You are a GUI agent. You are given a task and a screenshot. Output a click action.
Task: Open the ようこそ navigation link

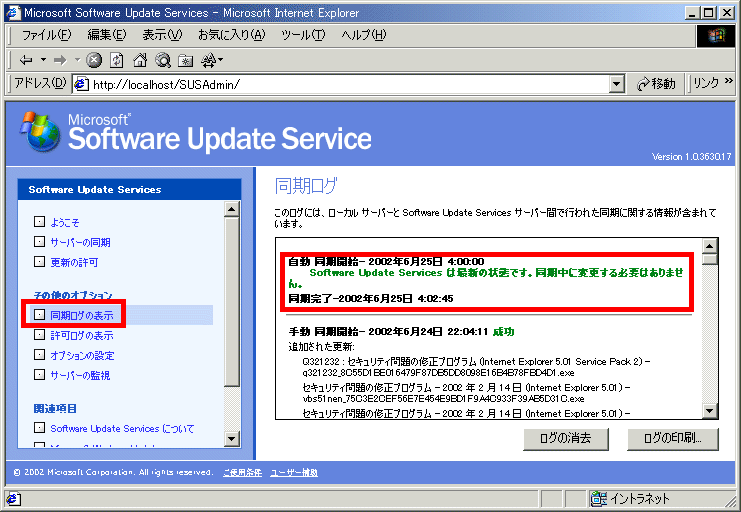(x=65, y=222)
